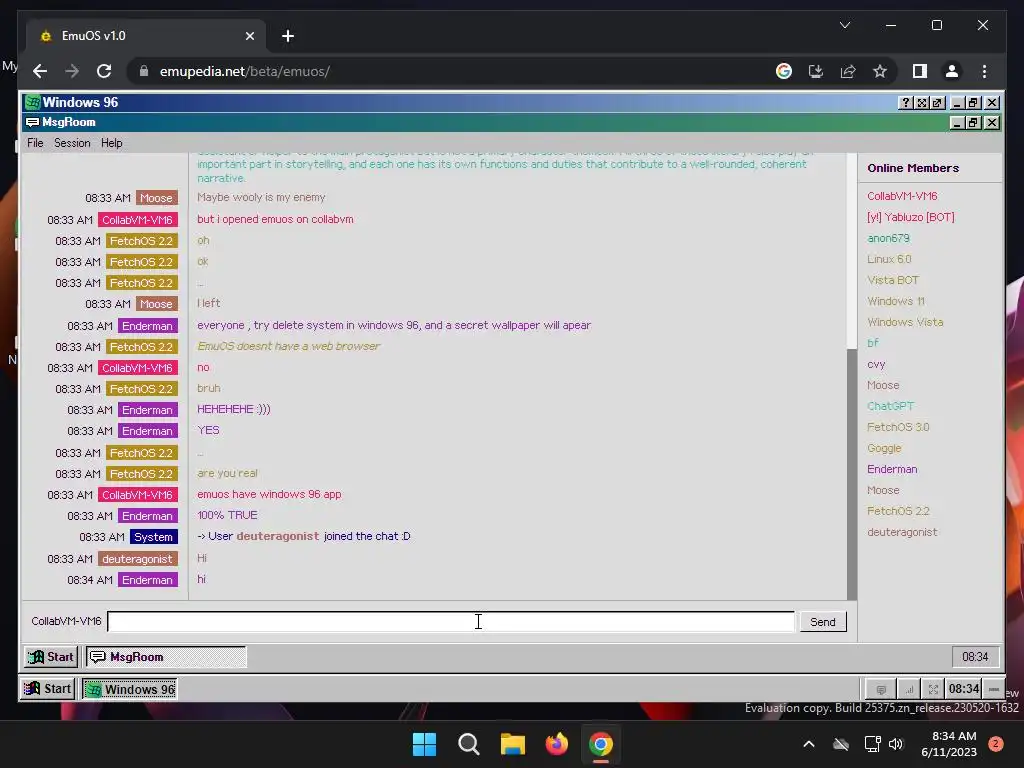Open File Explorer from host taskbar
The width and height of the screenshot is (1024, 768).
[x=513, y=744]
